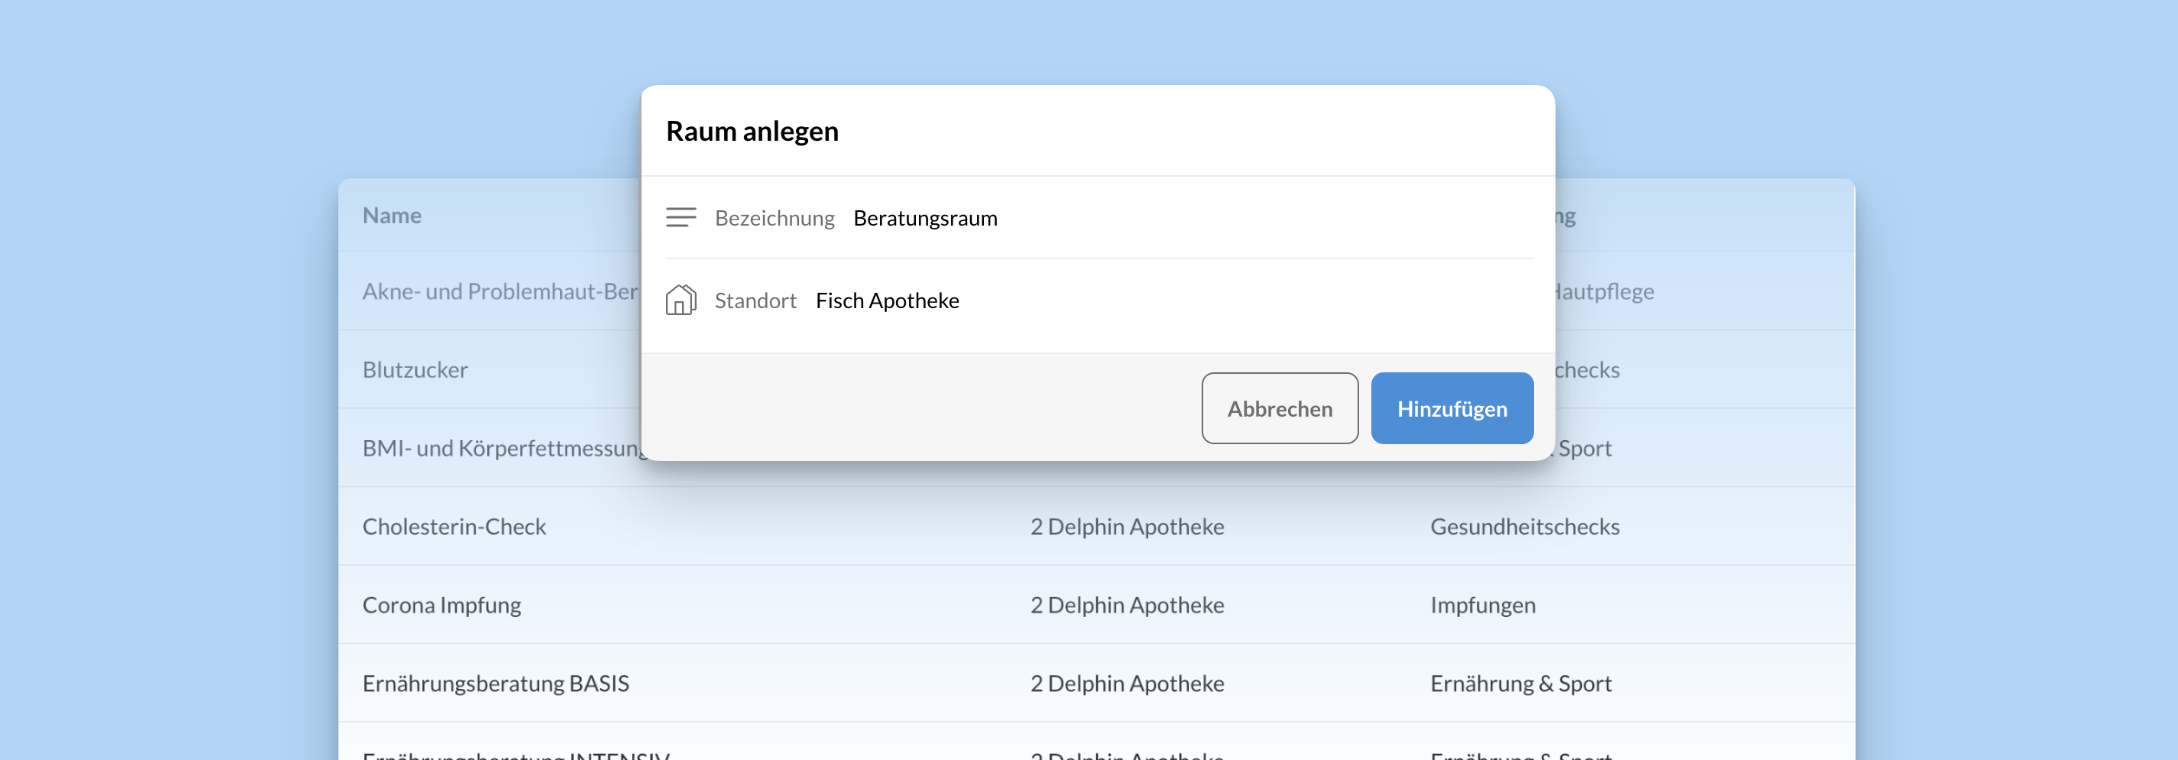Click 2 Delphin Apotheke in Ernährungsberatung BASIS row

tap(1127, 683)
